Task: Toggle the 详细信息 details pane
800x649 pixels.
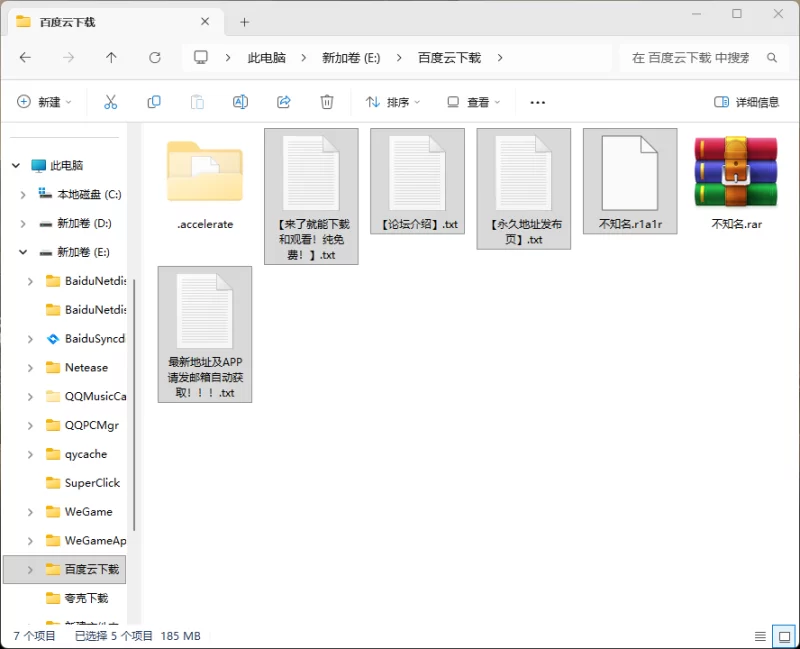Action: coord(746,102)
